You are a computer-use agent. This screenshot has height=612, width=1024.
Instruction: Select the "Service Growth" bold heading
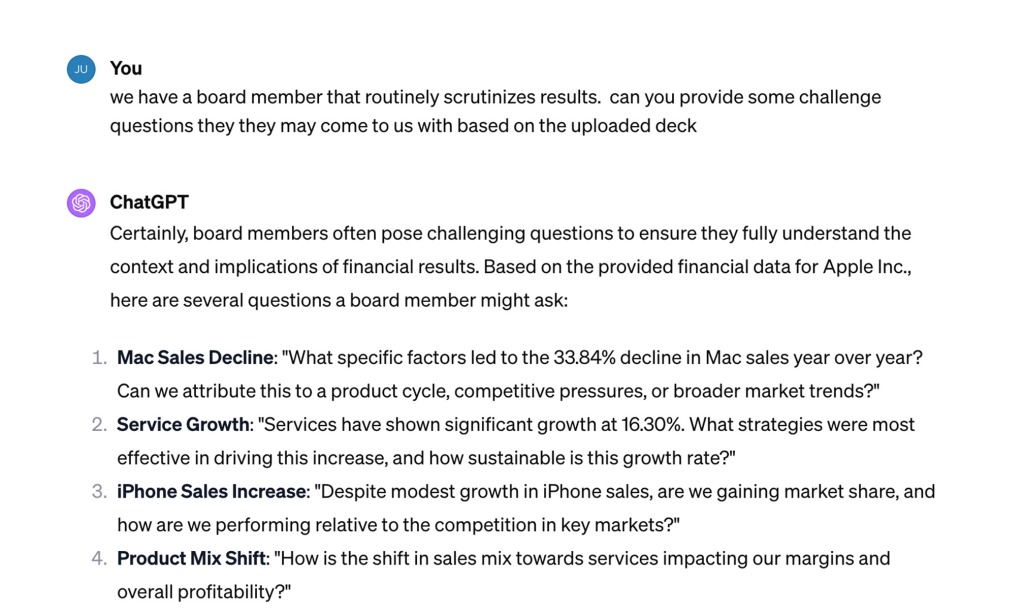click(183, 424)
